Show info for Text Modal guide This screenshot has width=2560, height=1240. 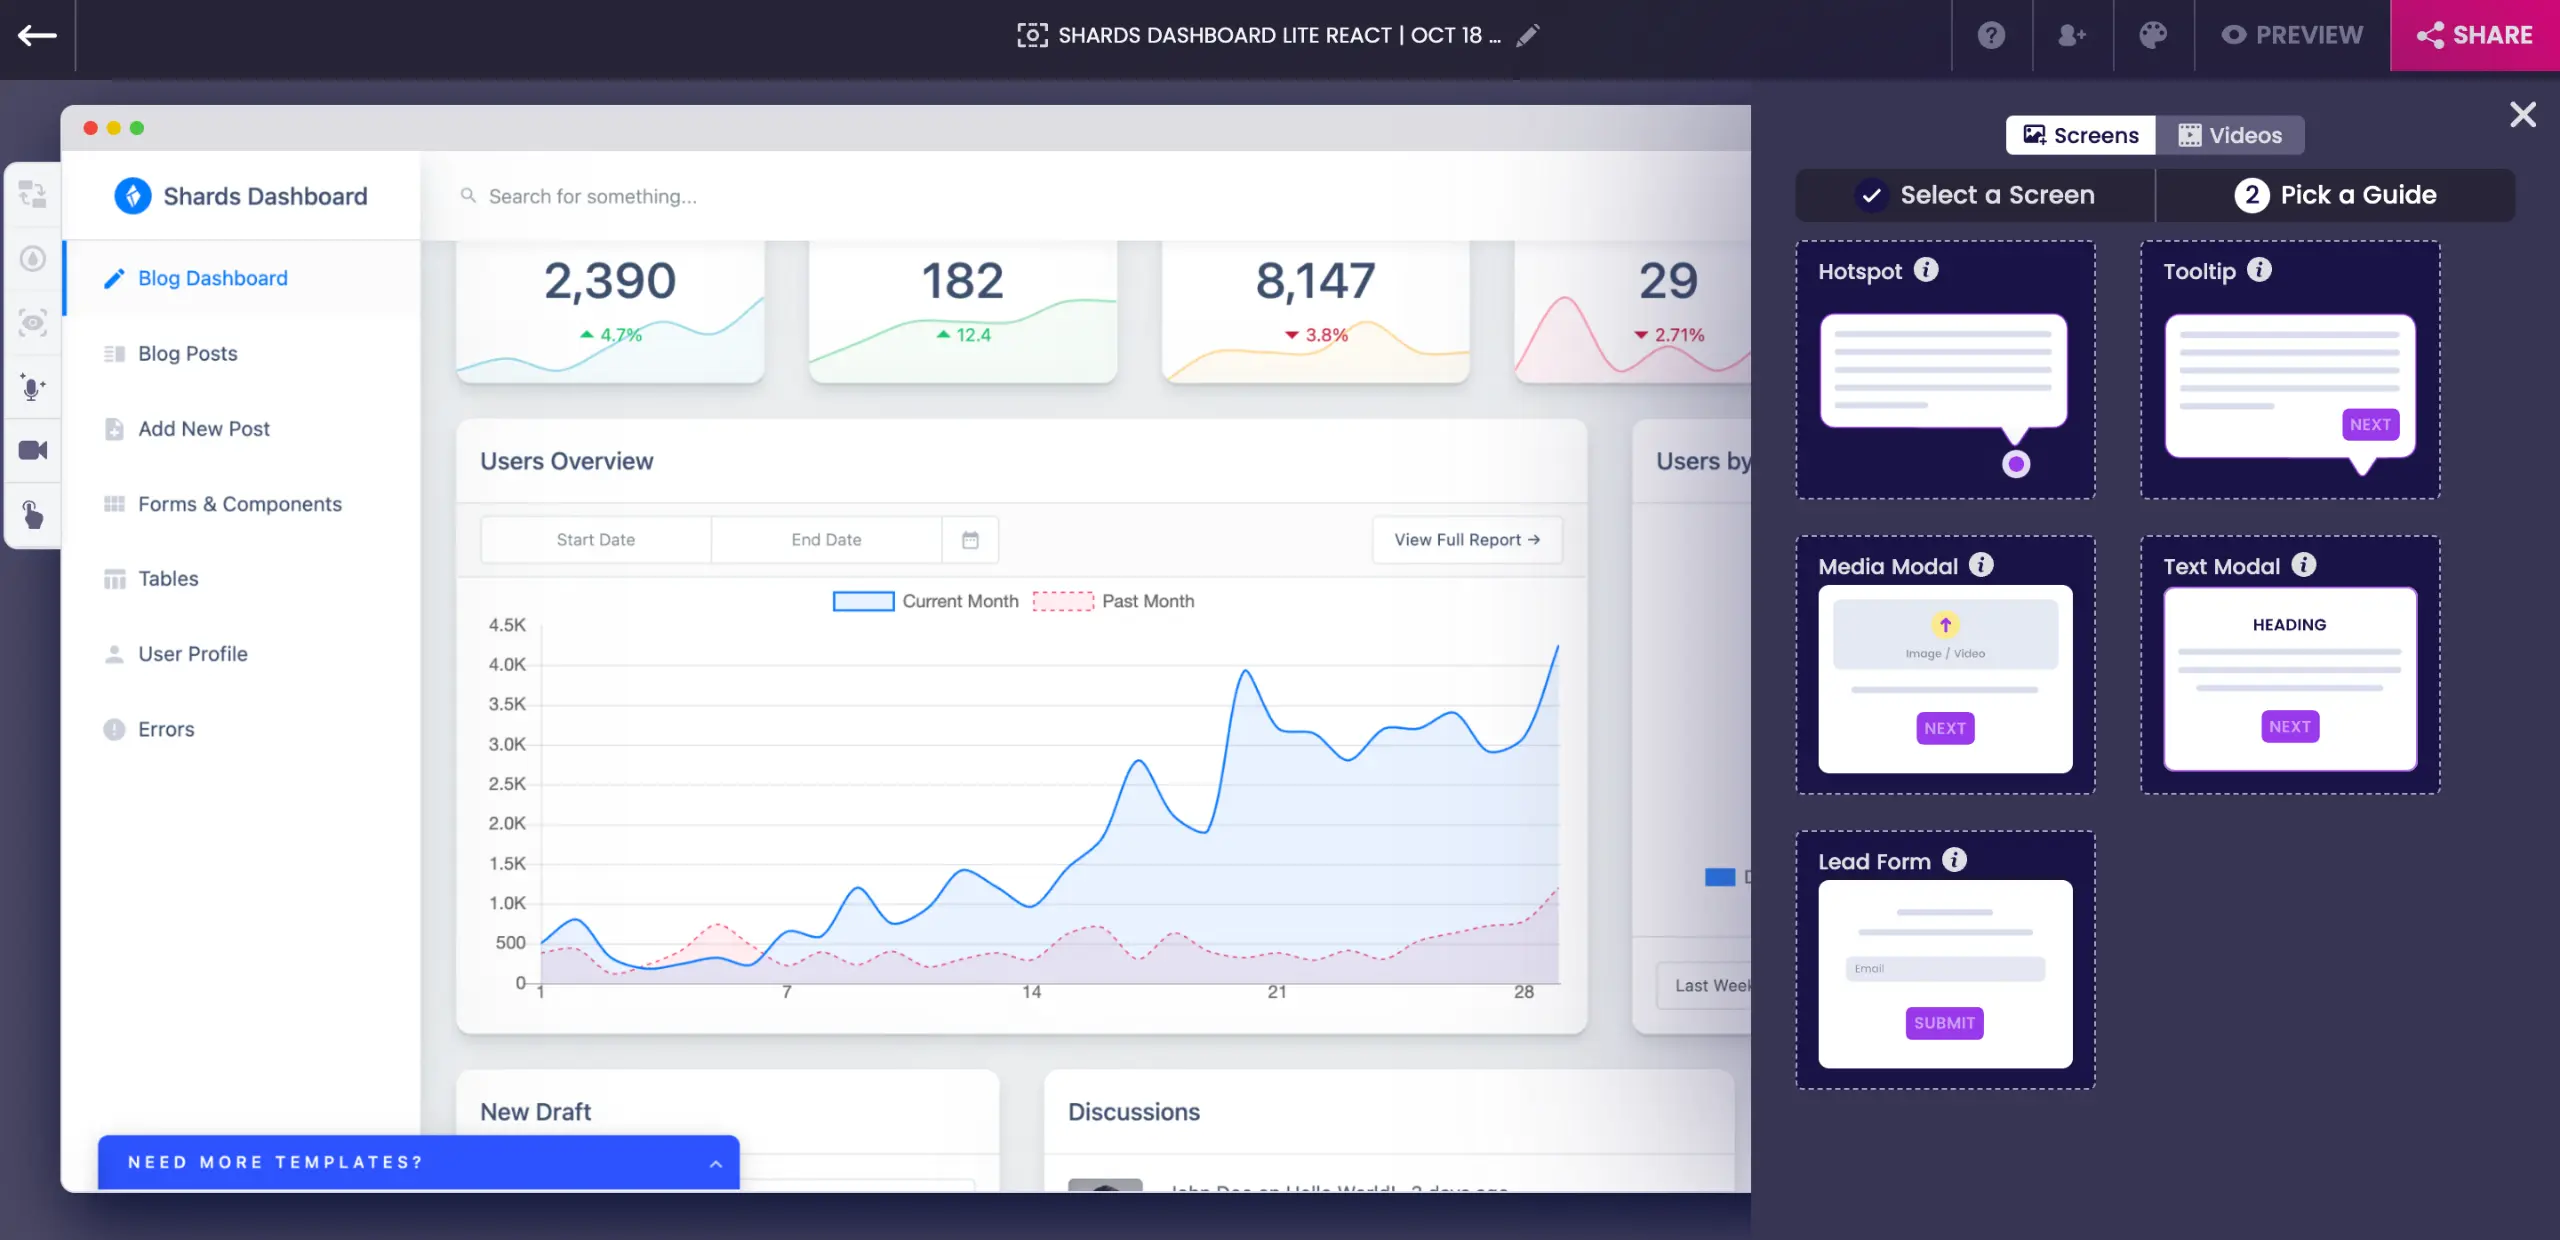[x=2304, y=565]
